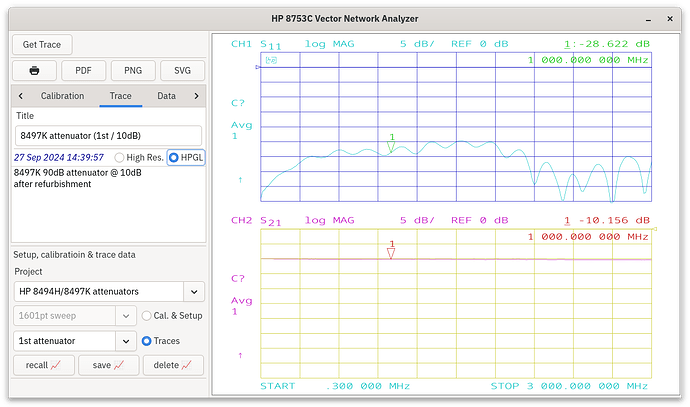Open the 1601pt sweep dropdown arrow
Image resolution: width=690 pixels, height=407 pixels.
[x=126, y=316]
